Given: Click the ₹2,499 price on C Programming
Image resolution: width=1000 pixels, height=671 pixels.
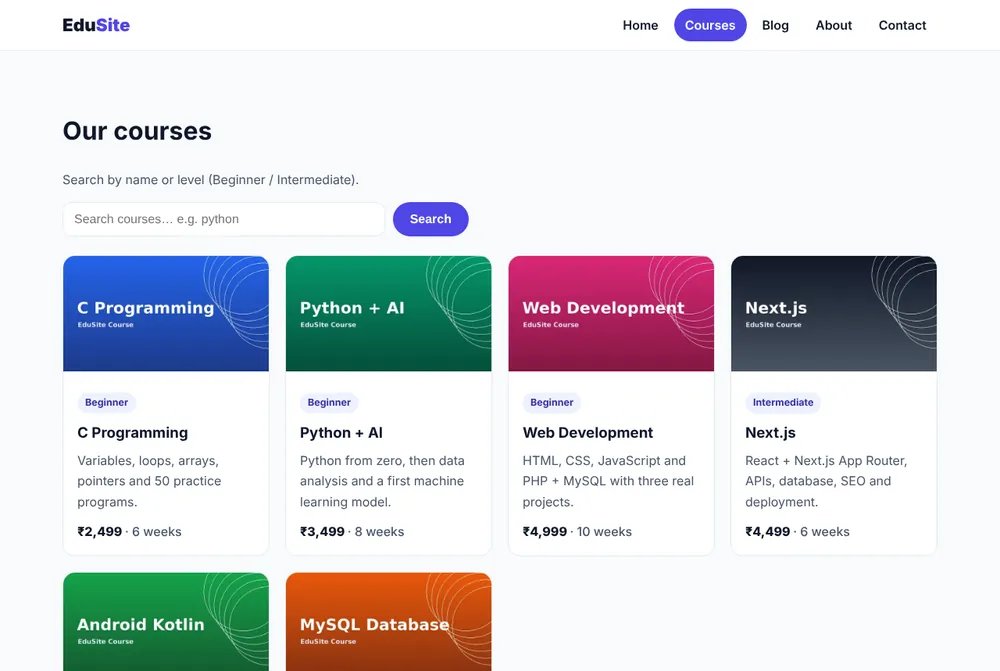Looking at the screenshot, I should click(99, 531).
